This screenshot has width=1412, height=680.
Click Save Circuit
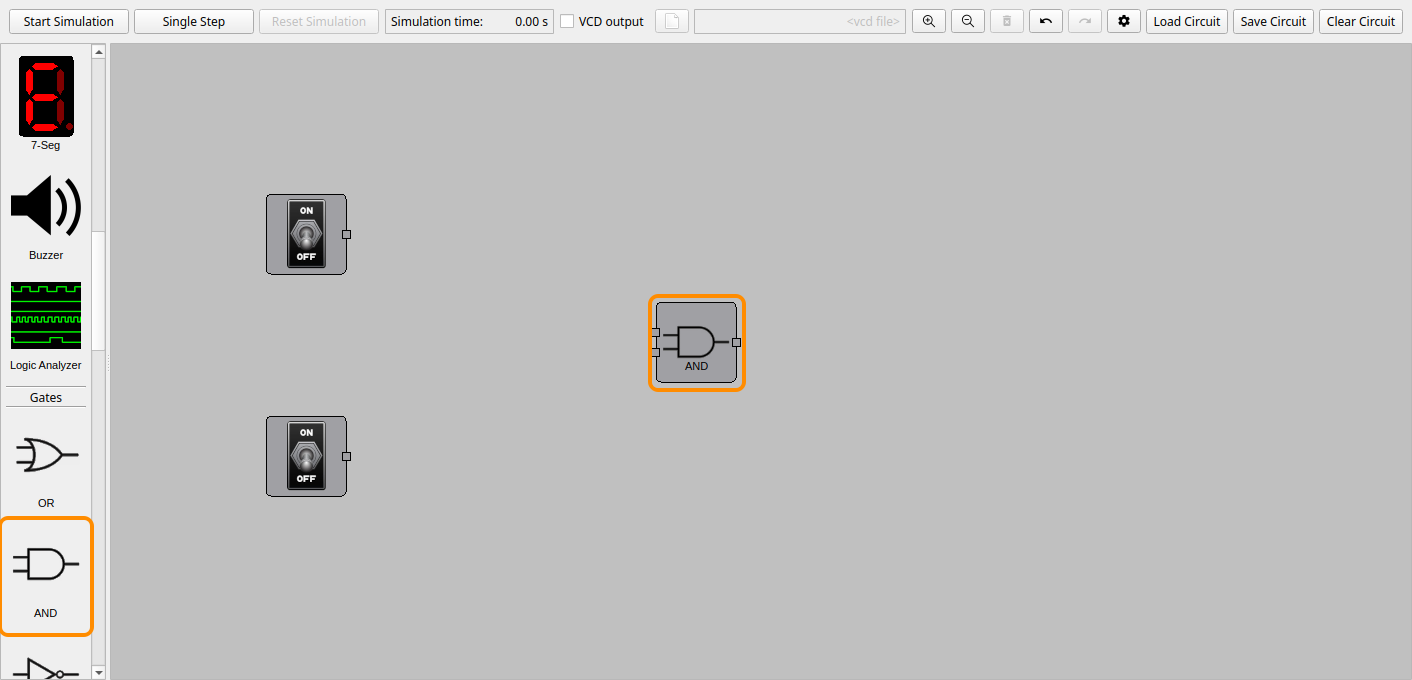(1274, 21)
